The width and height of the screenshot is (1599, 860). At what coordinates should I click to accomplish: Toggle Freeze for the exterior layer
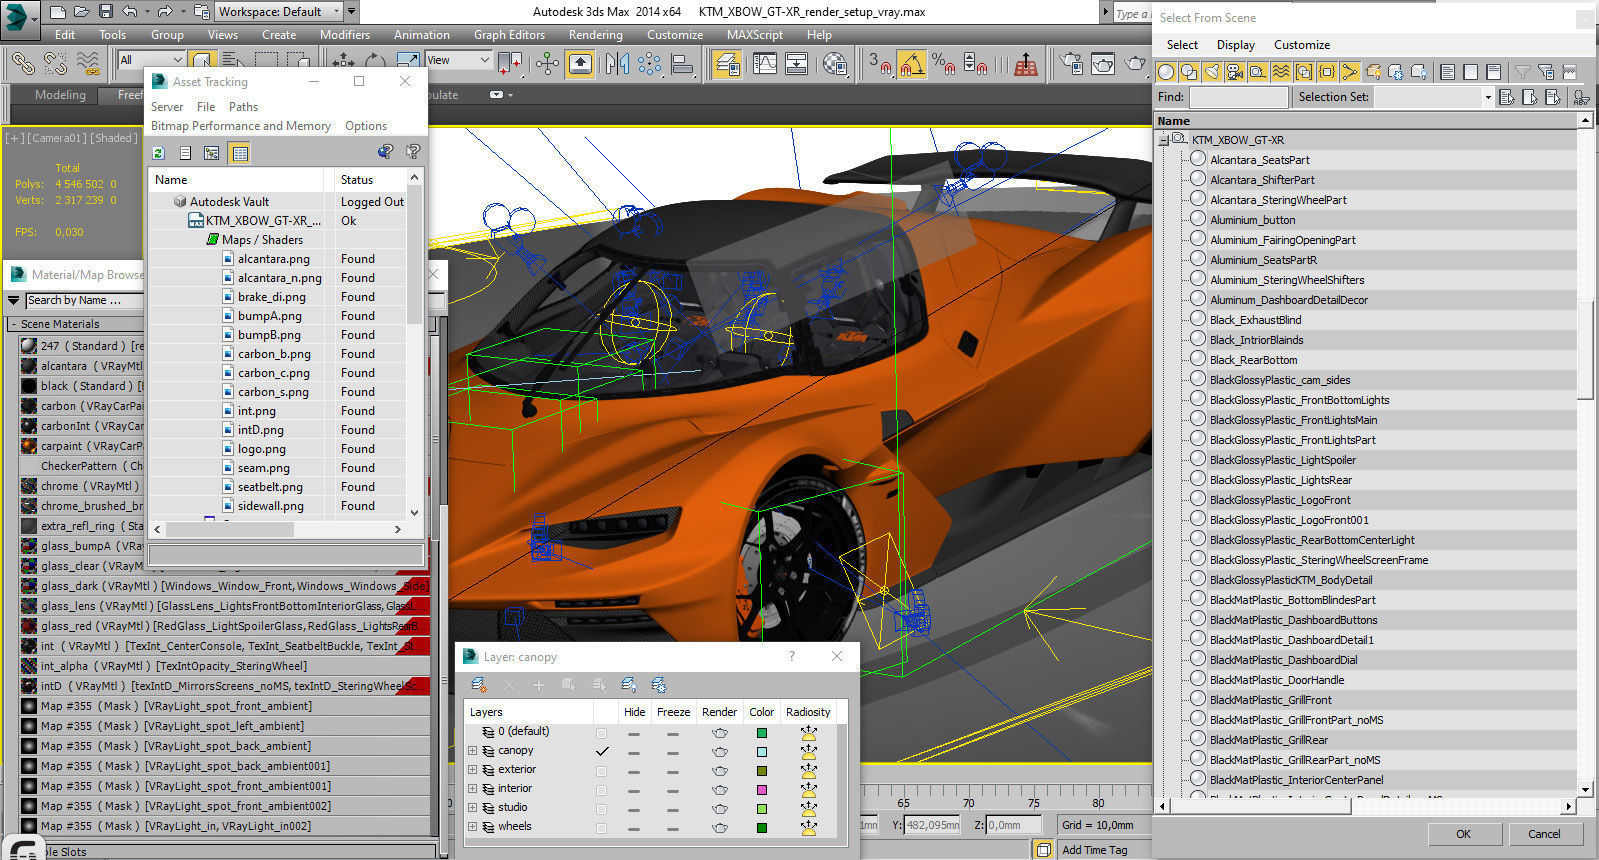(x=673, y=770)
